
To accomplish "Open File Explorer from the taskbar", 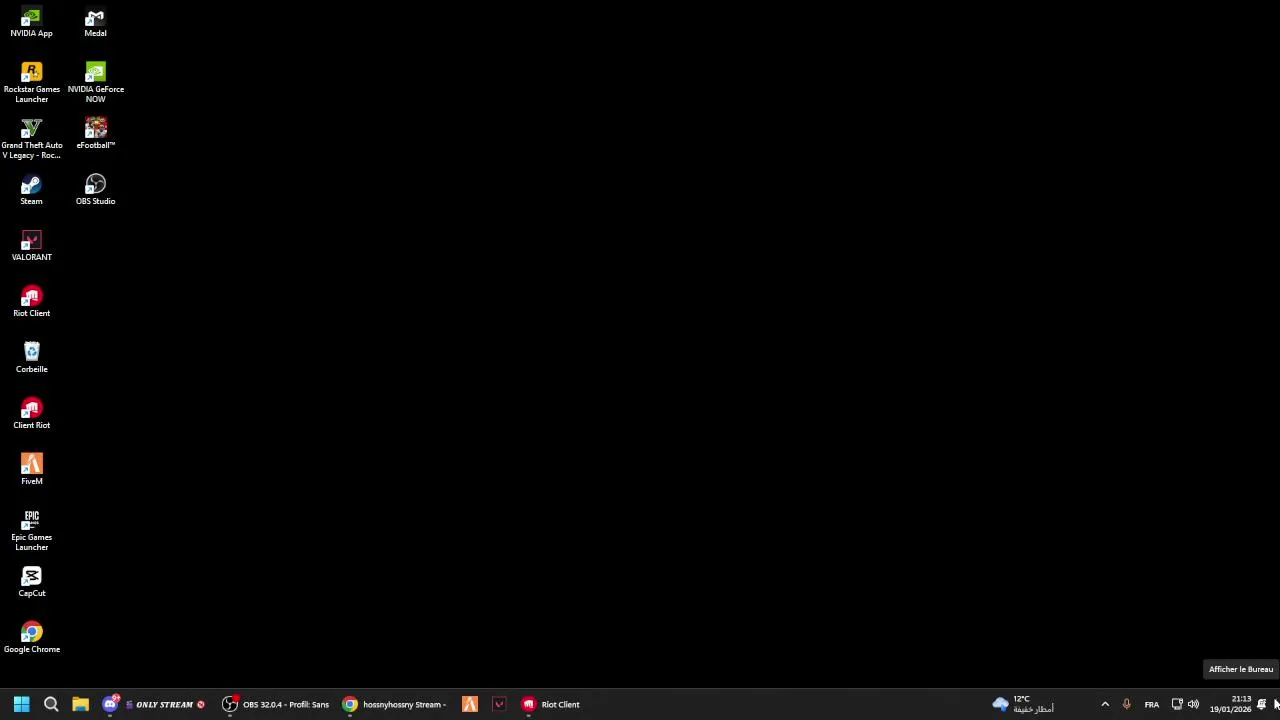I will coord(80,704).
